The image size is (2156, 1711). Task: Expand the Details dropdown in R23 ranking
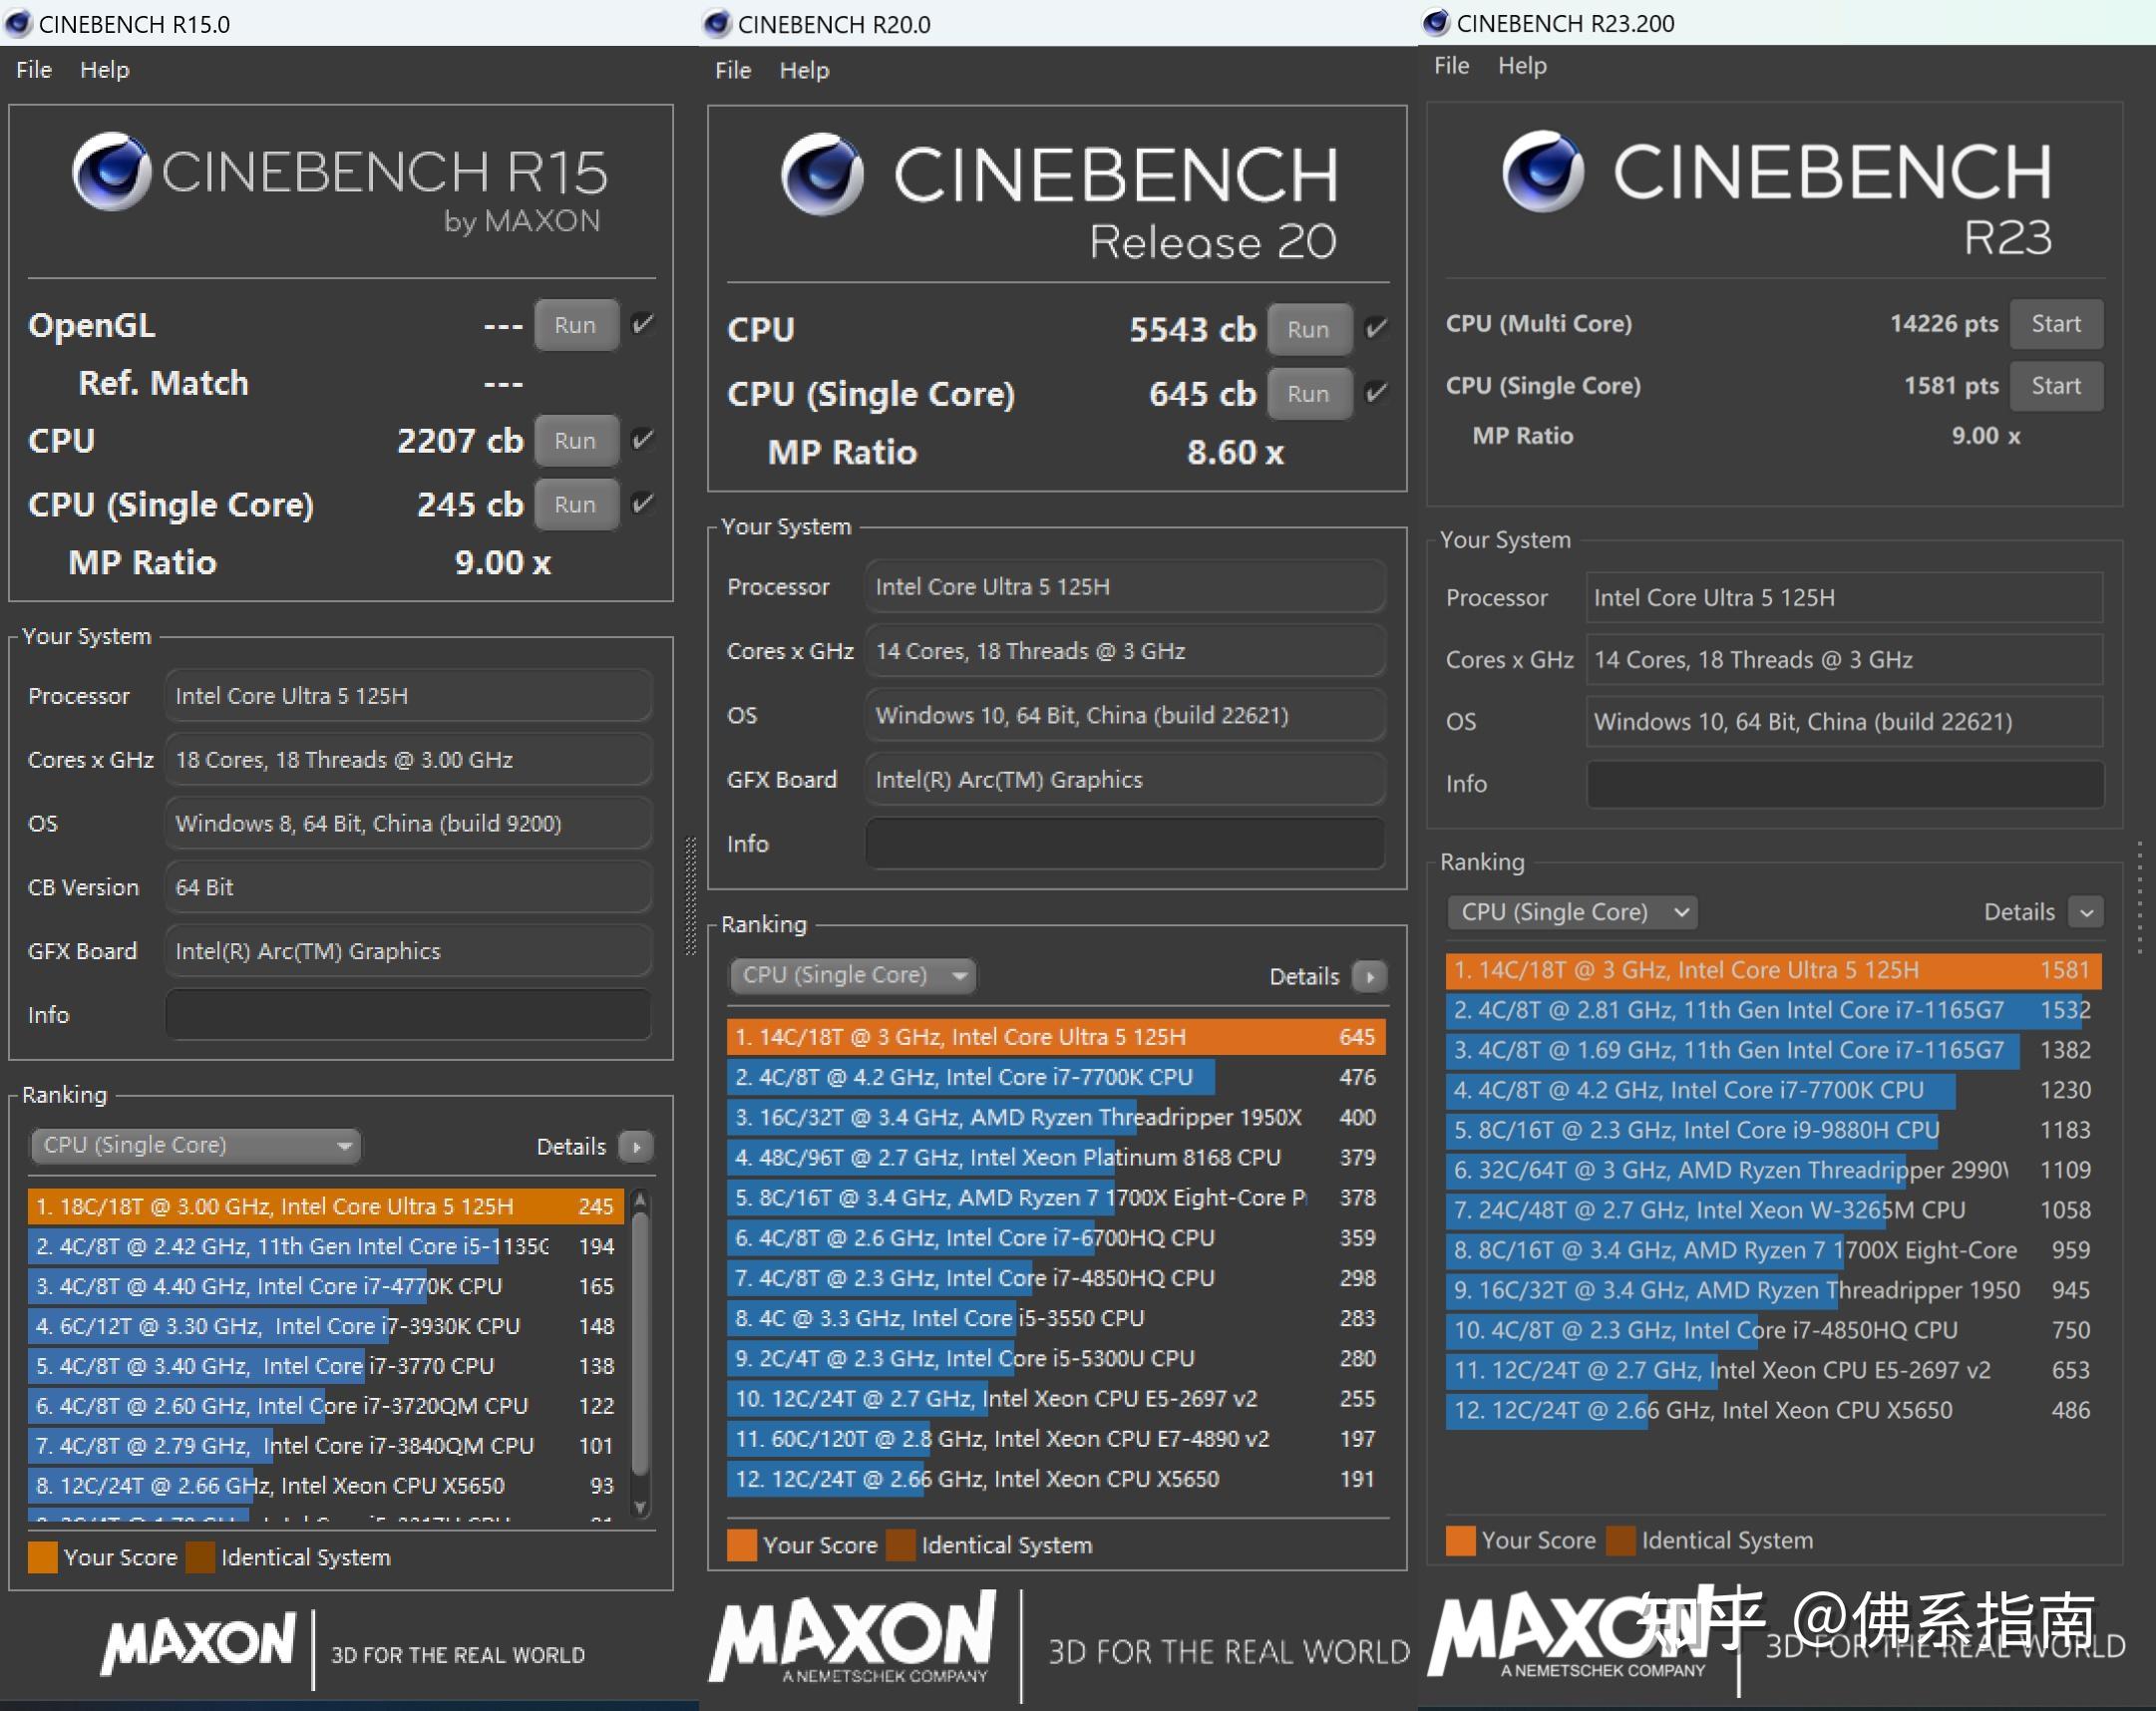[2086, 912]
